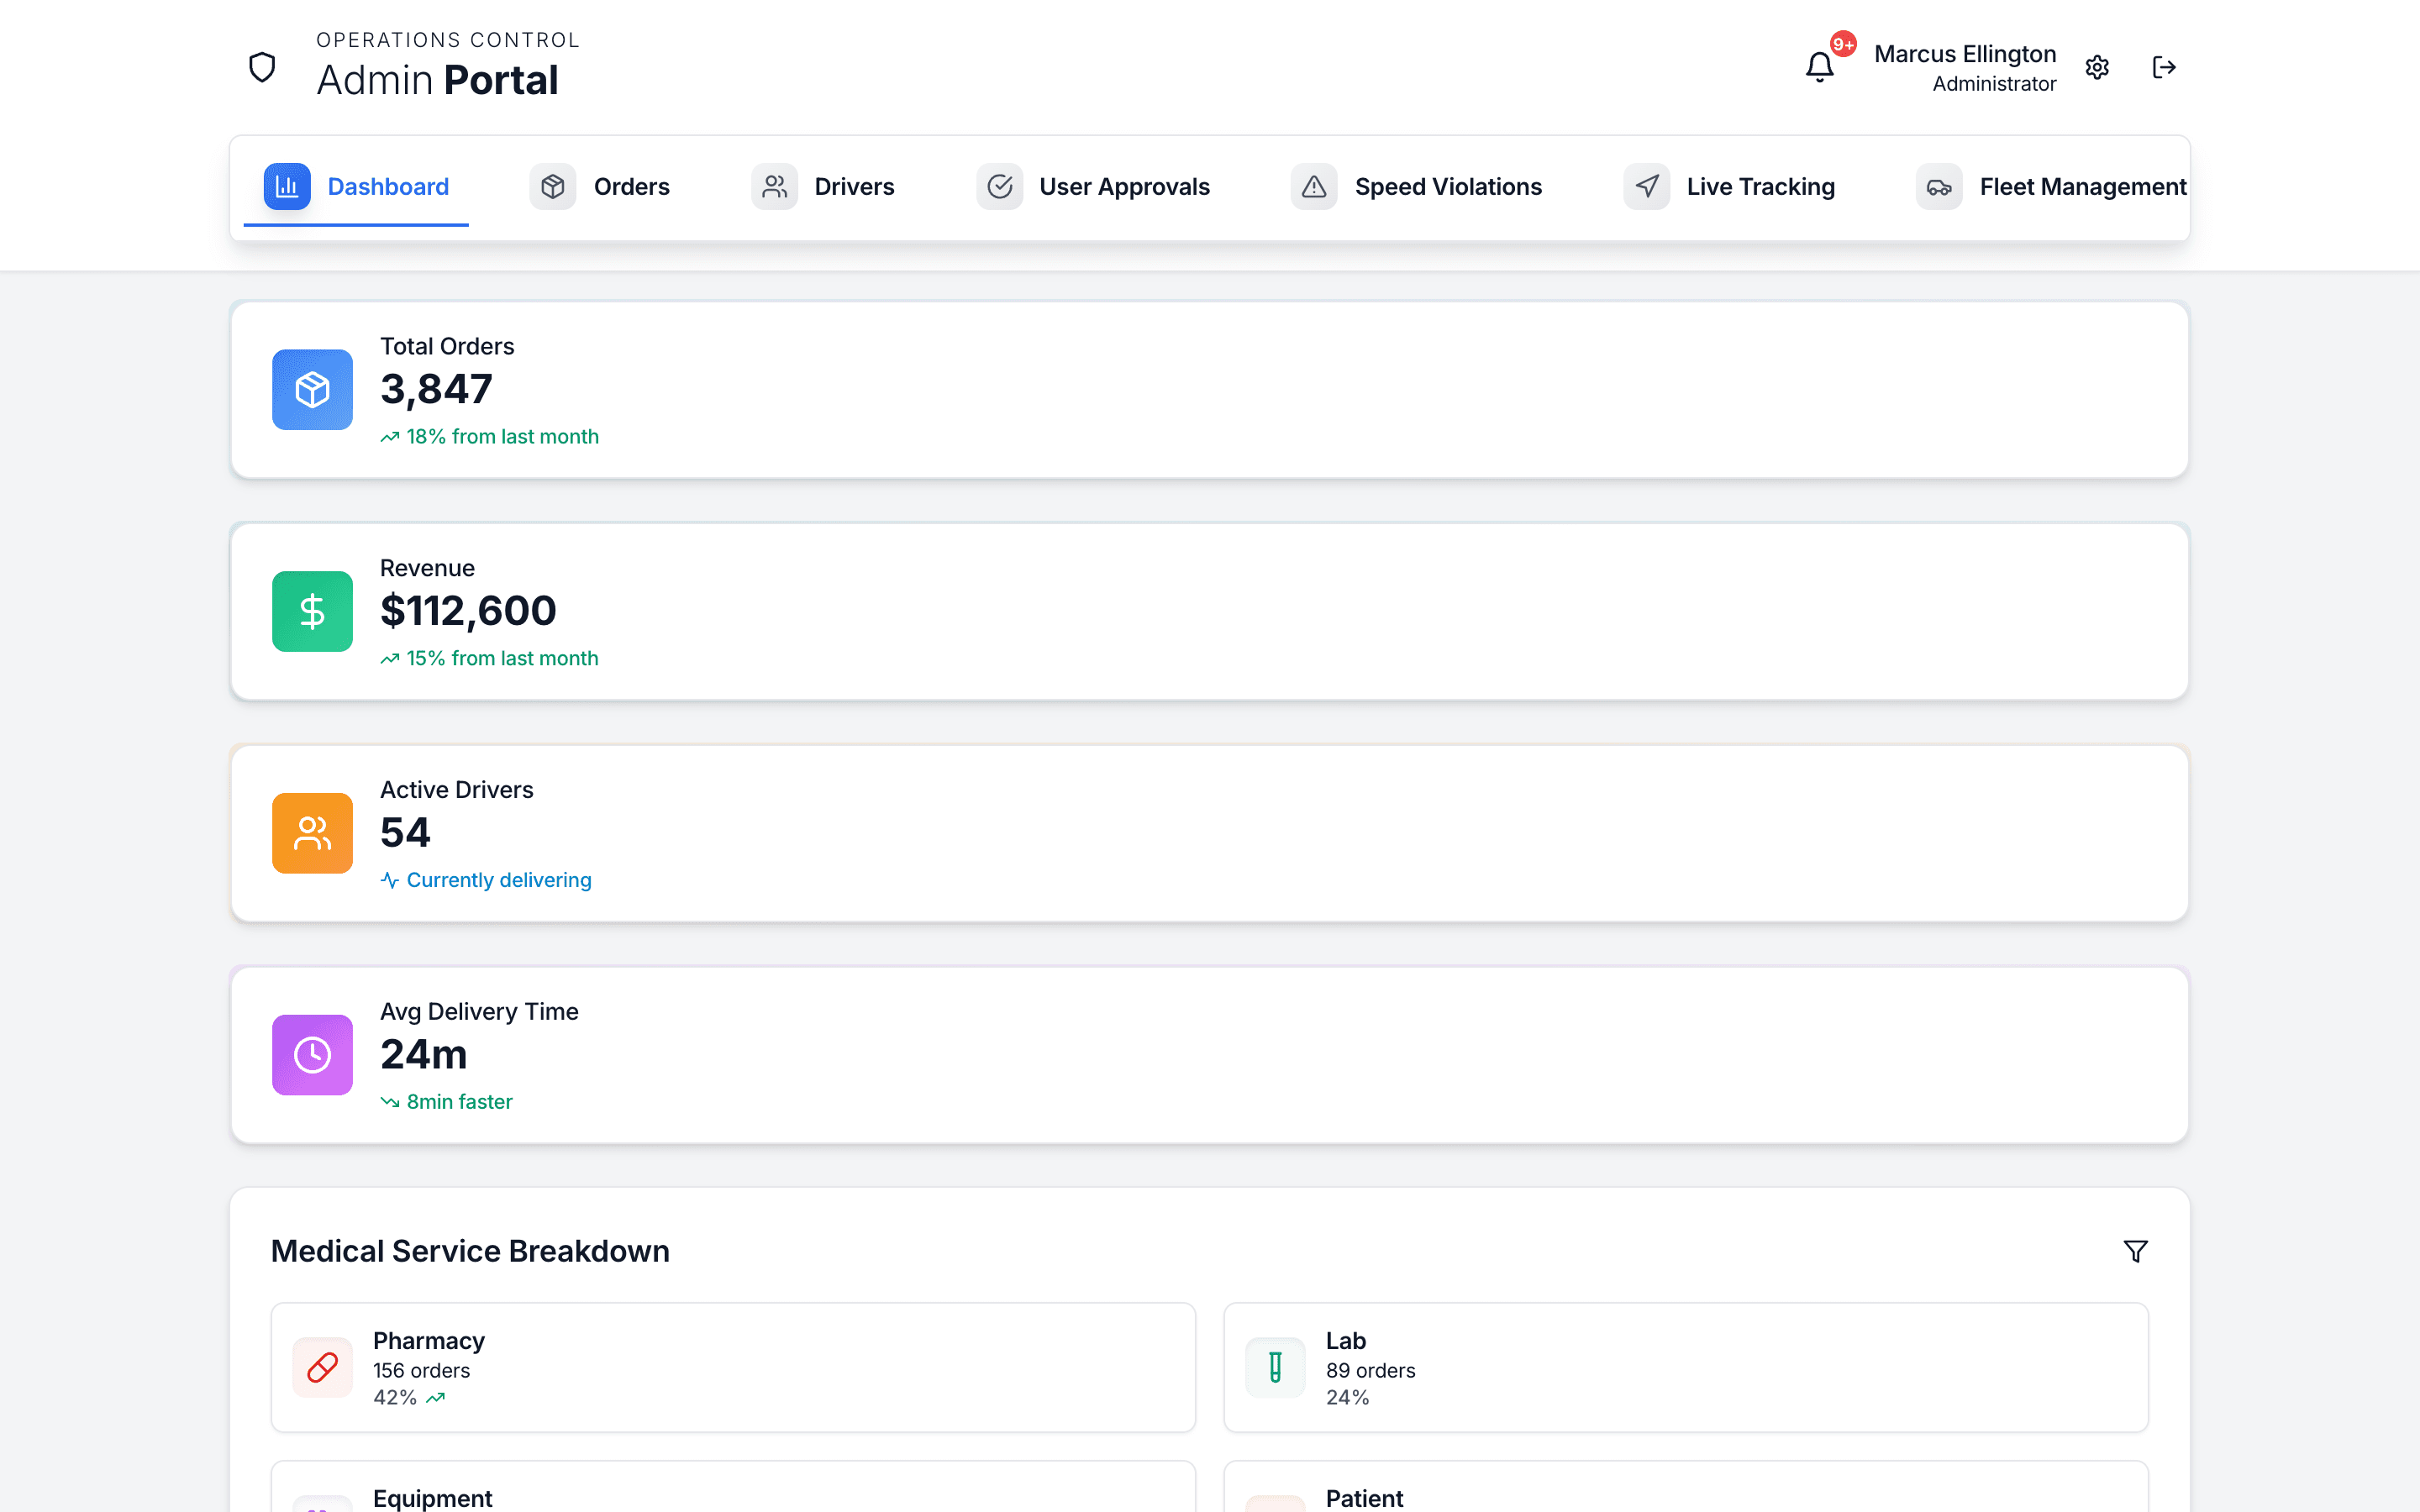Click the navigation arrow icon for Live Tracking

[x=1645, y=186]
